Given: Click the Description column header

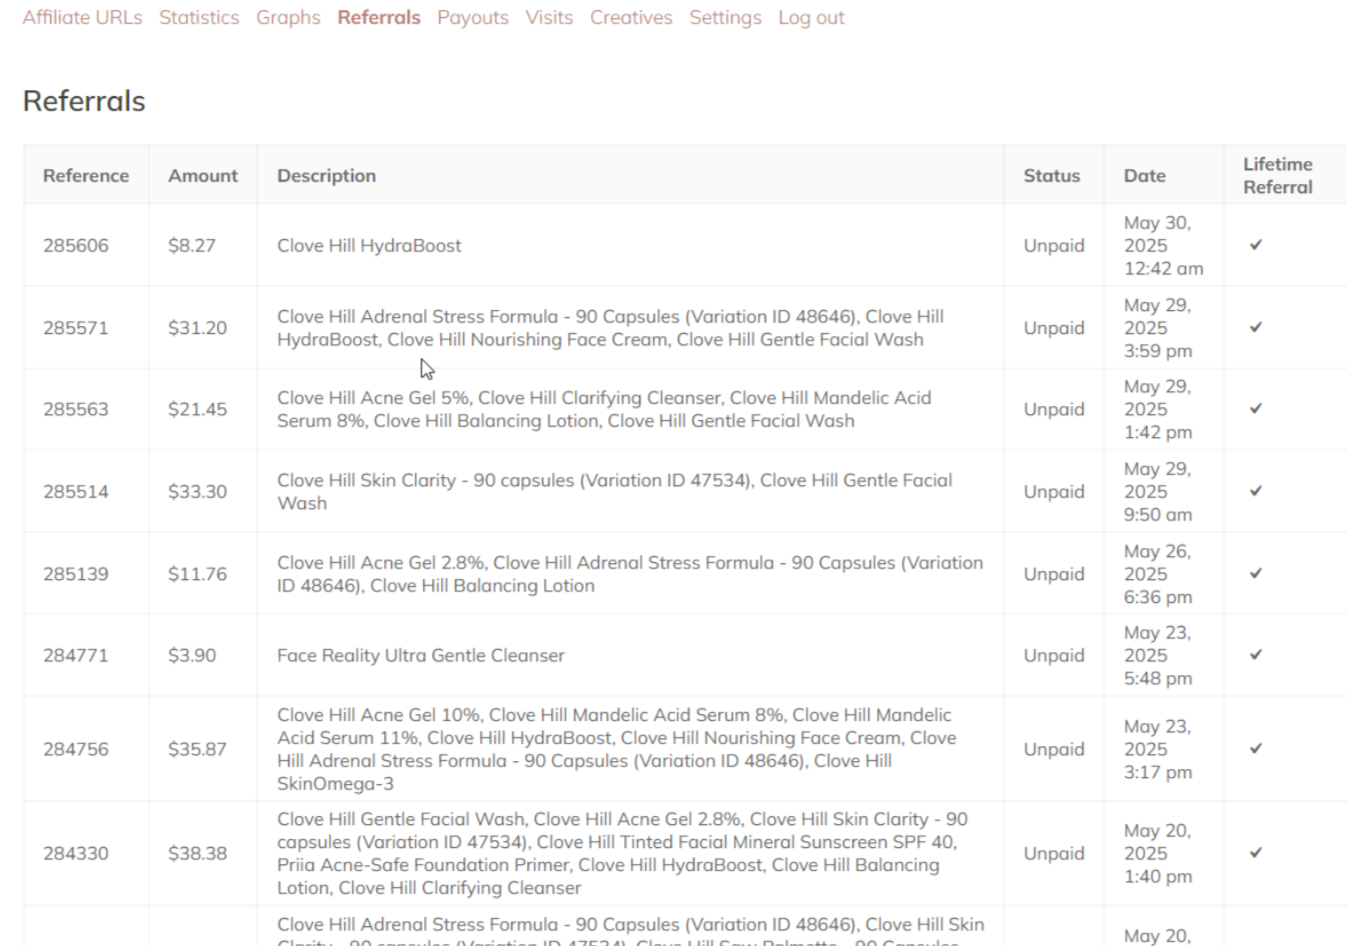Looking at the screenshot, I should pos(327,175).
